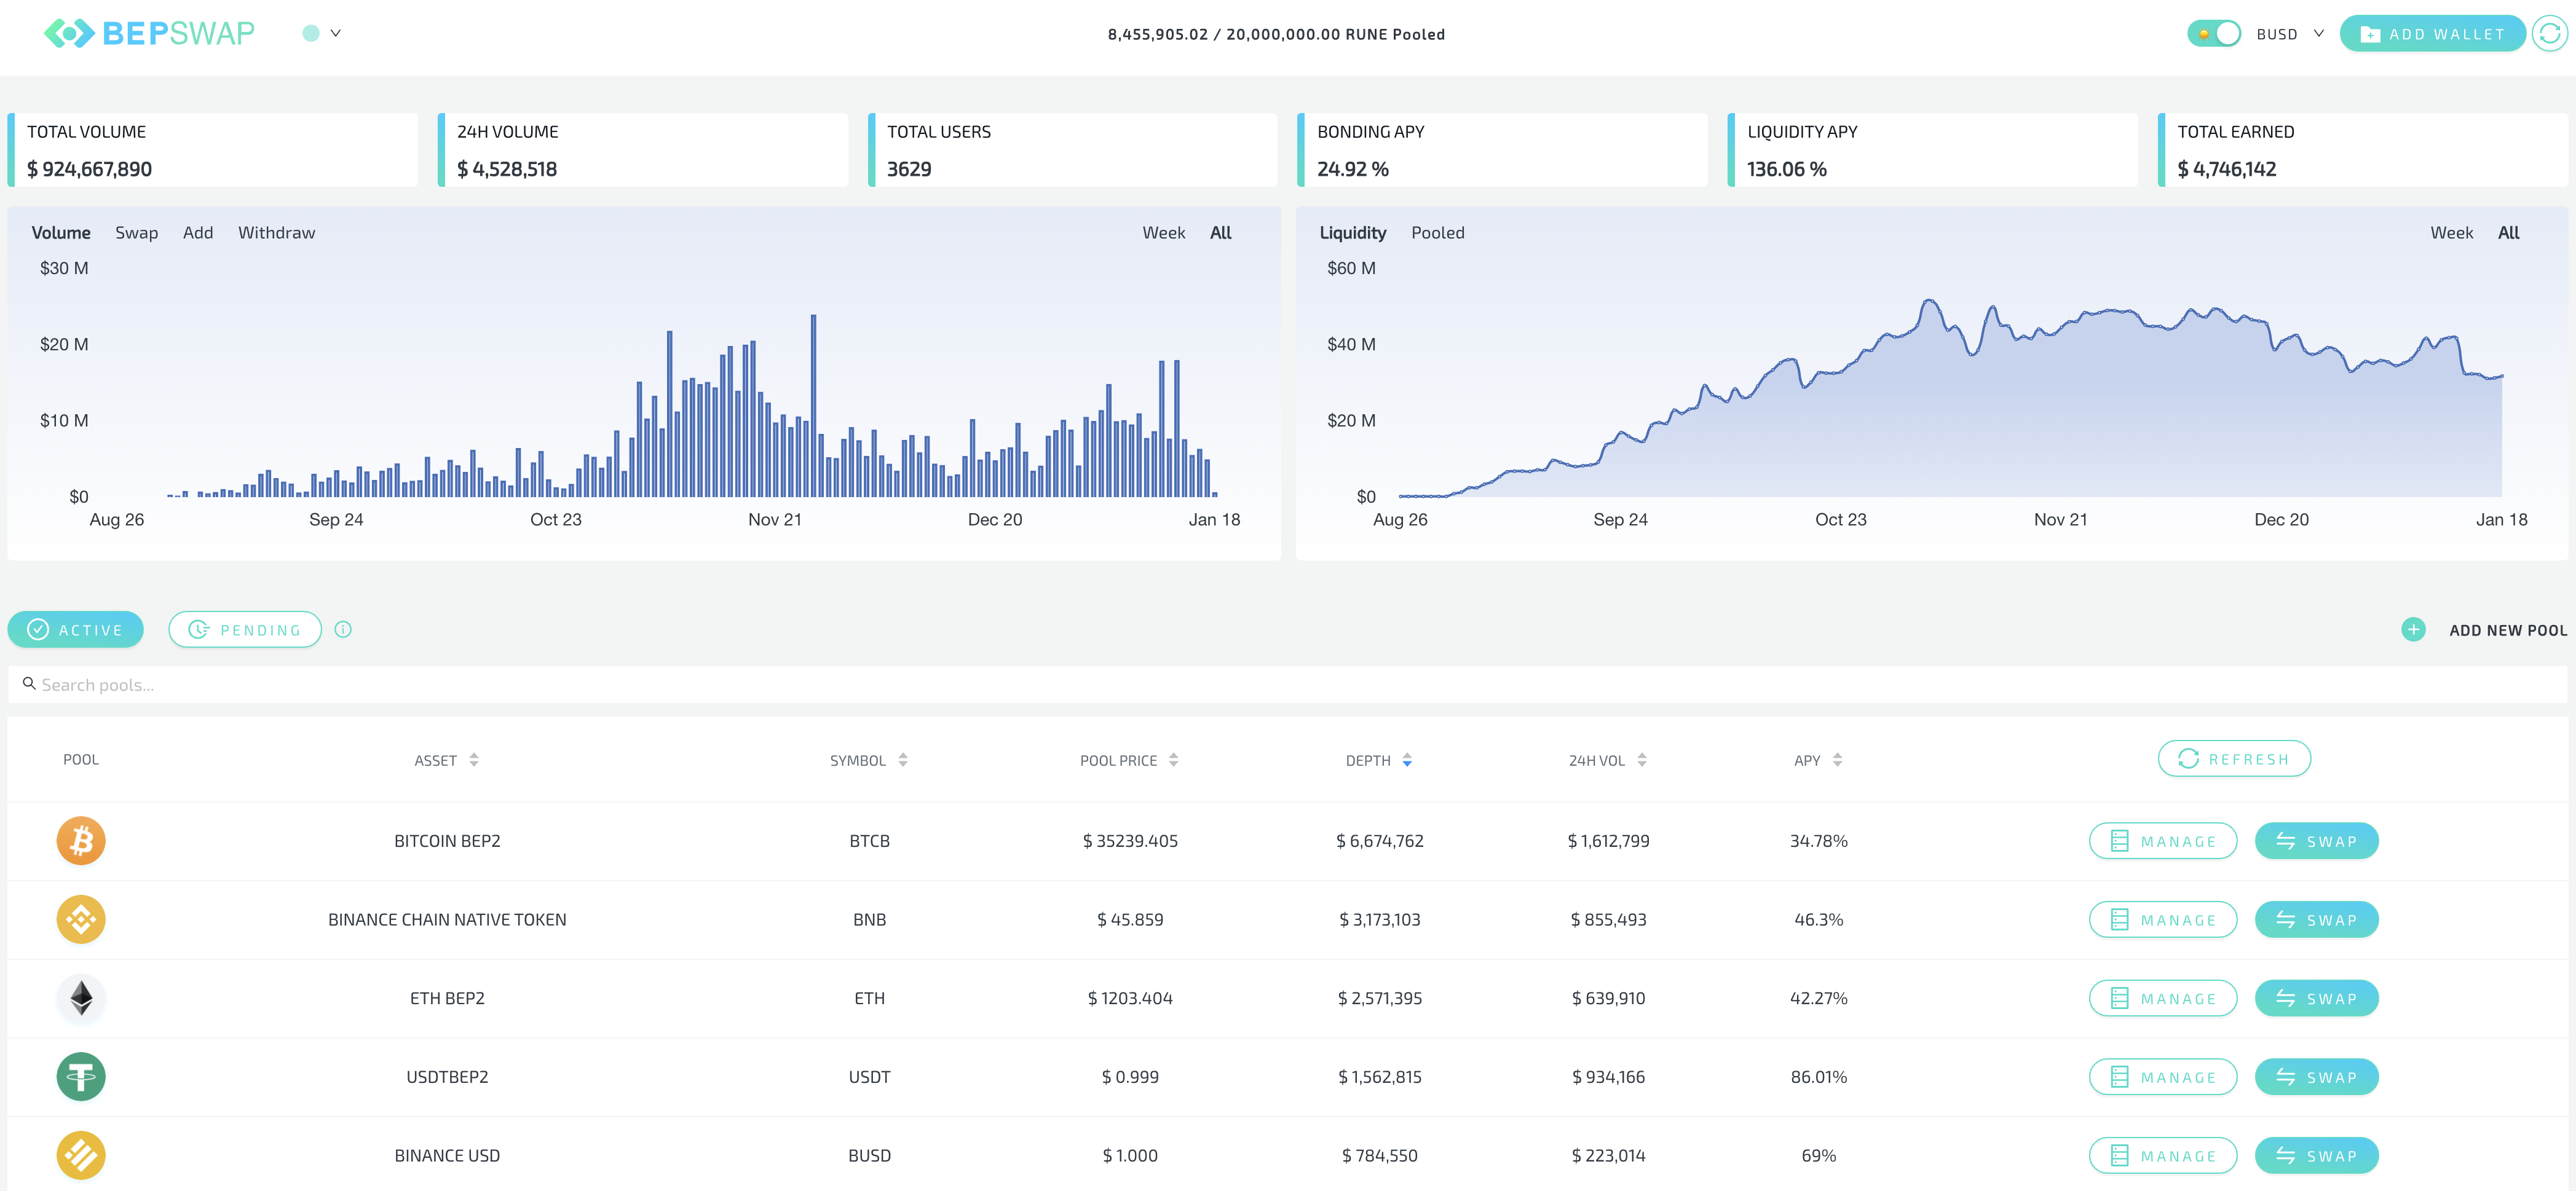The image size is (2576, 1191).
Task: Sort pools by Symbol column
Action: tap(868, 760)
